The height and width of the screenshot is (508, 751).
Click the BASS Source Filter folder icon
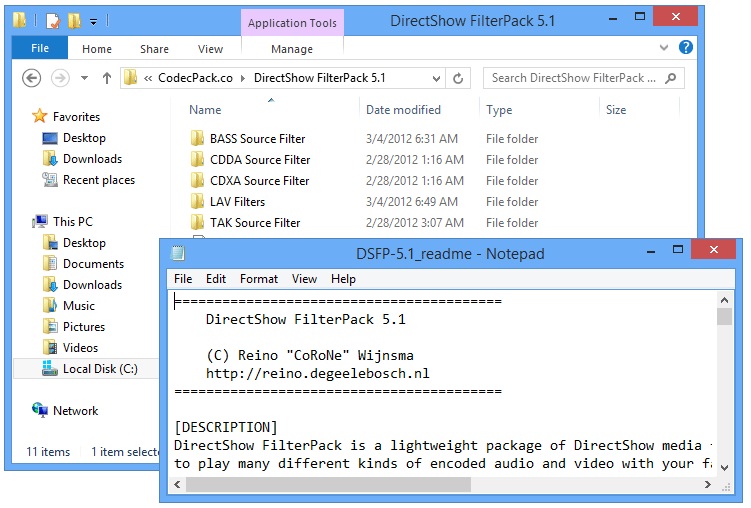[197, 139]
